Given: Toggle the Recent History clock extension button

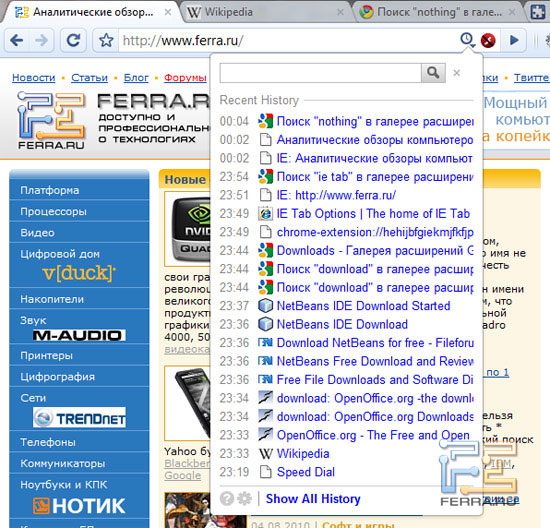Looking at the screenshot, I should [468, 40].
